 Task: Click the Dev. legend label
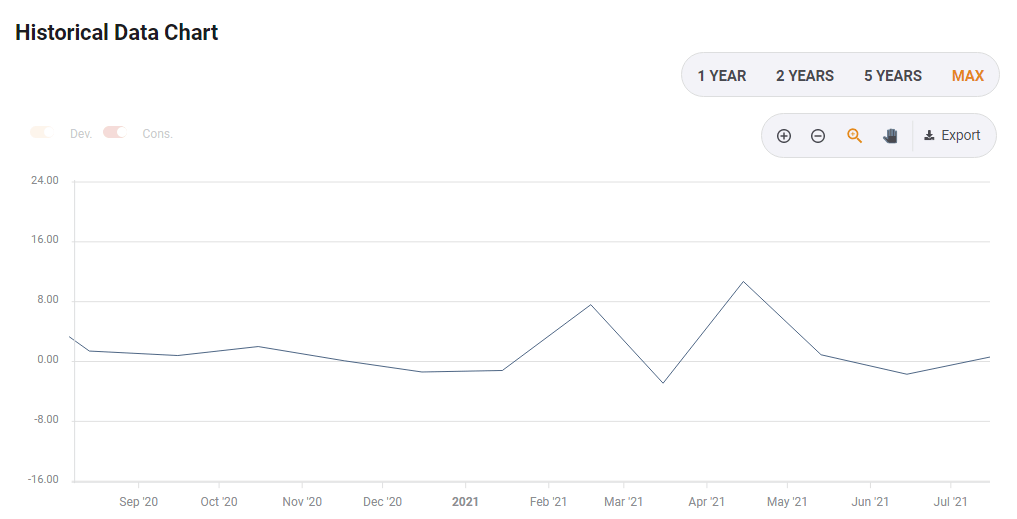[81, 133]
